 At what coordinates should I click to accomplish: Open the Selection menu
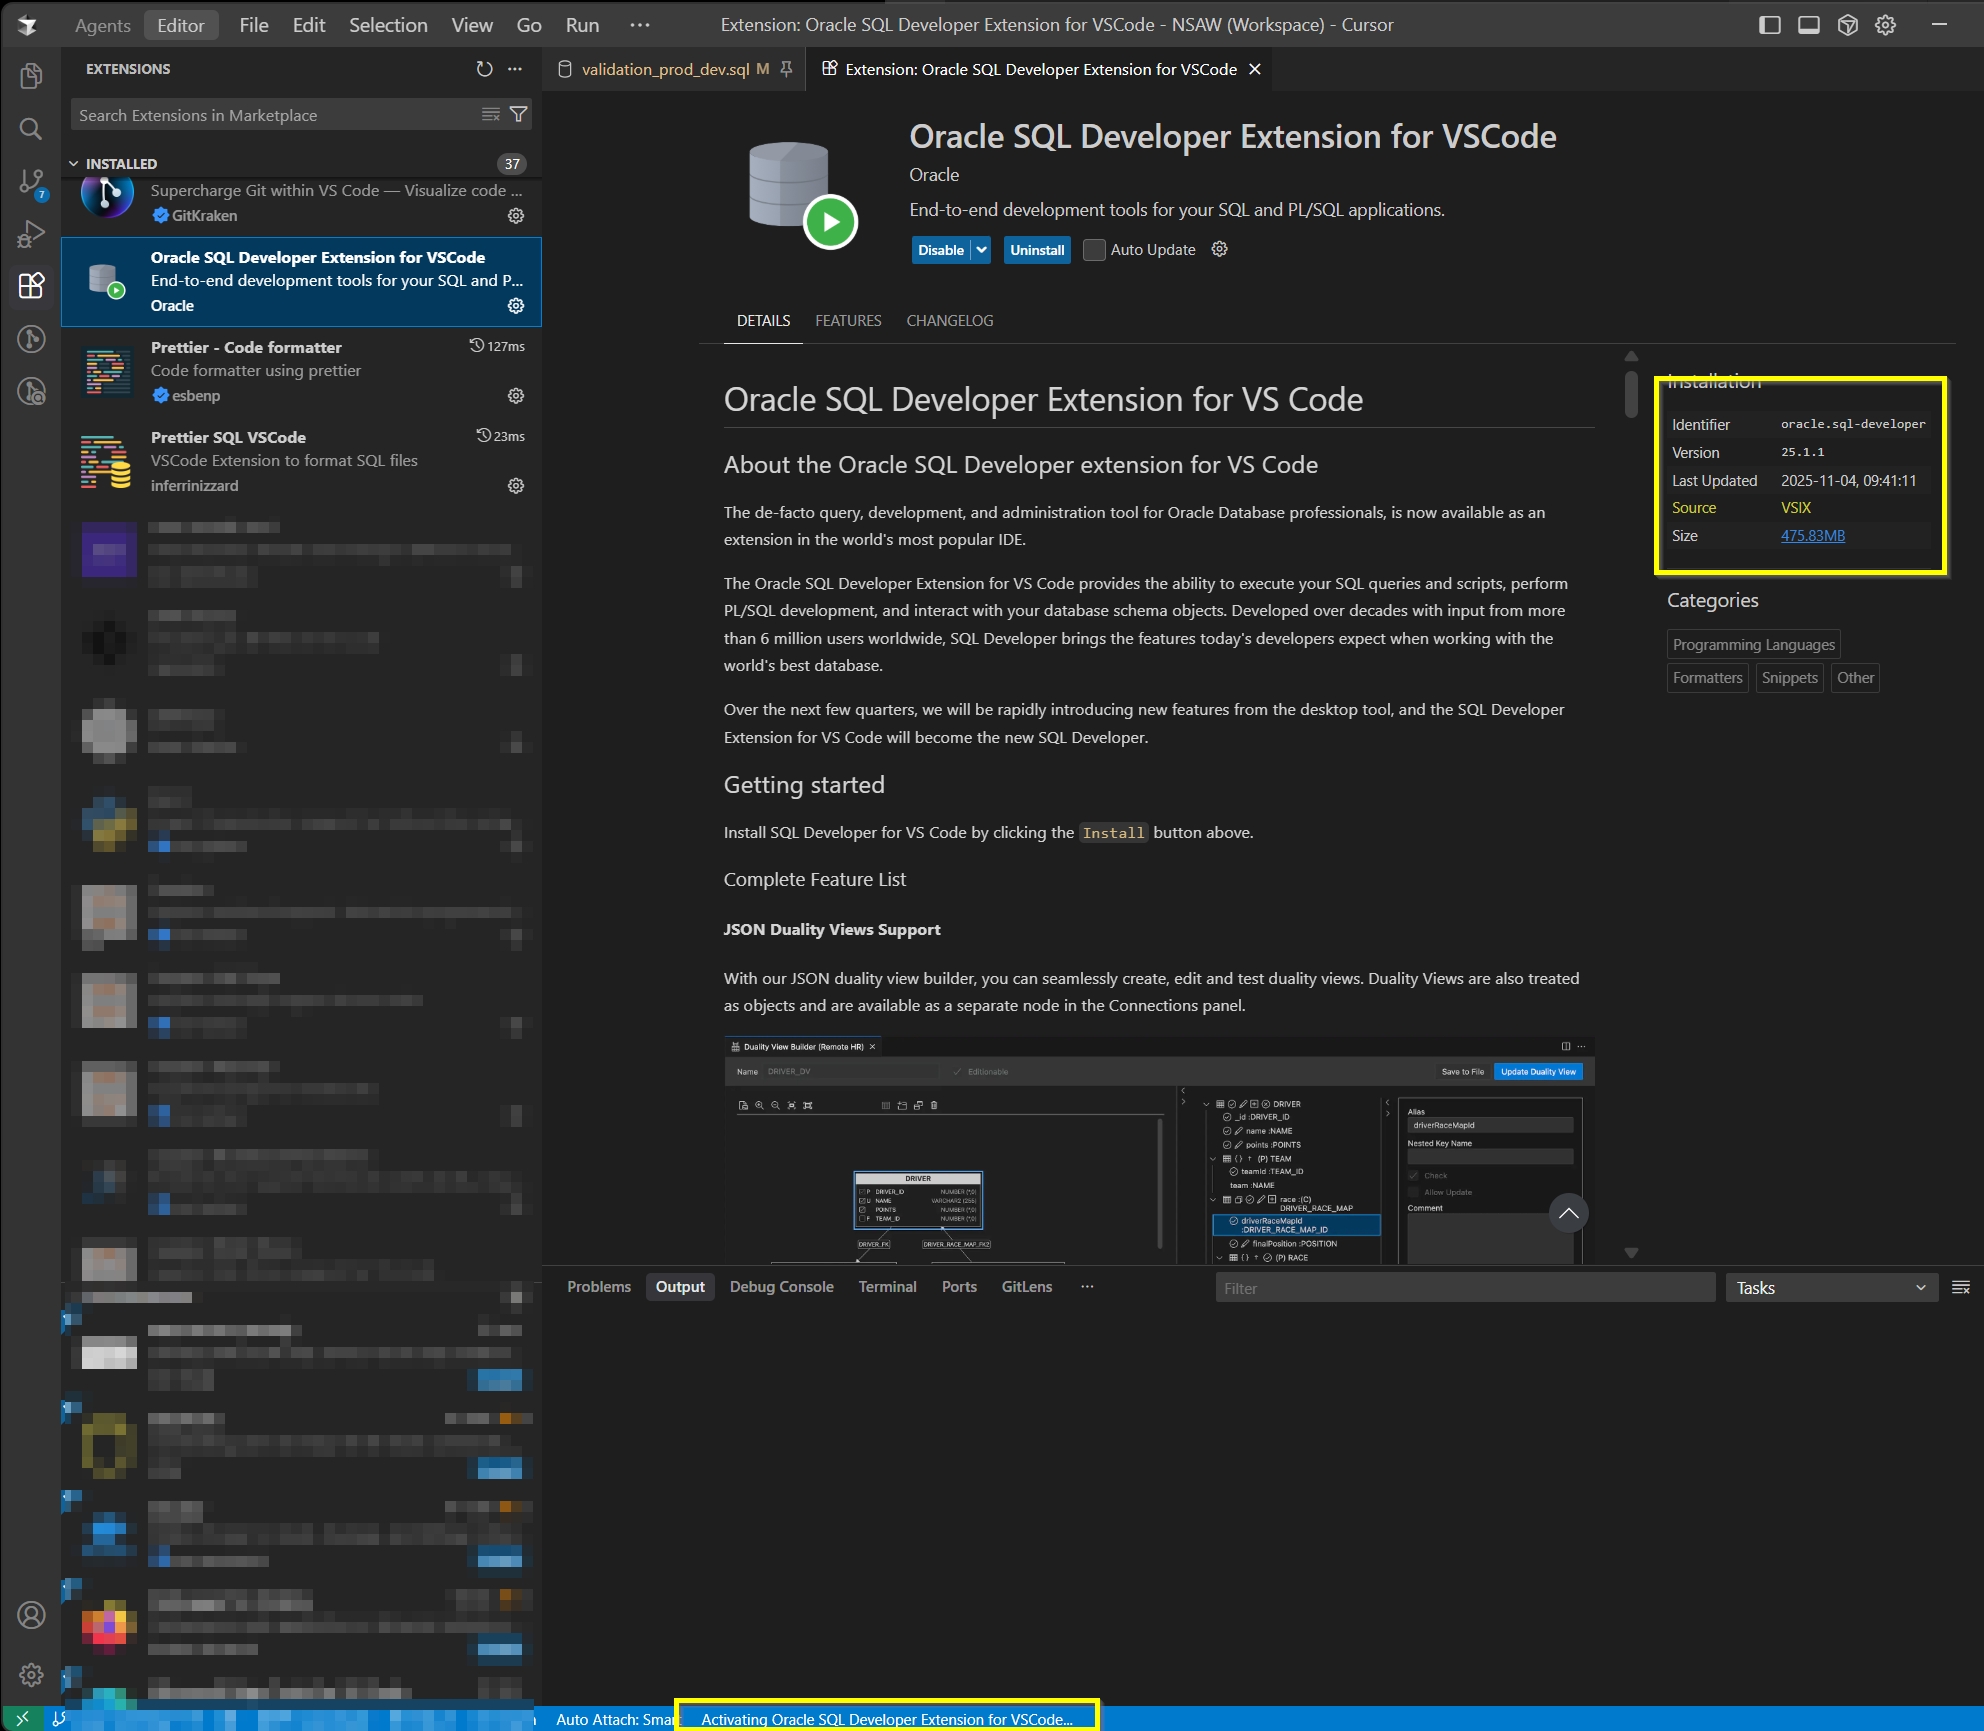click(x=388, y=25)
